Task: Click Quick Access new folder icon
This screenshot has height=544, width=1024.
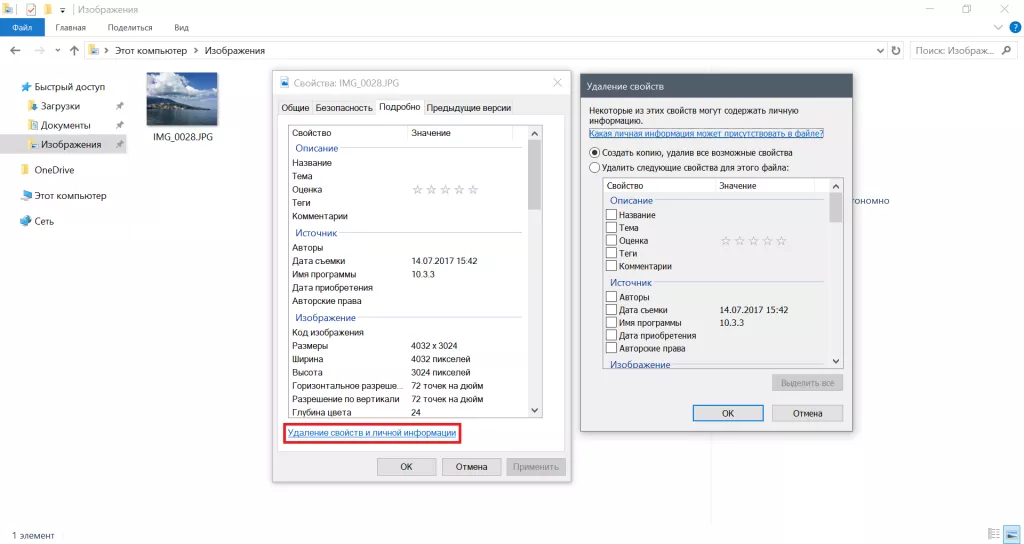Action: tap(48, 10)
